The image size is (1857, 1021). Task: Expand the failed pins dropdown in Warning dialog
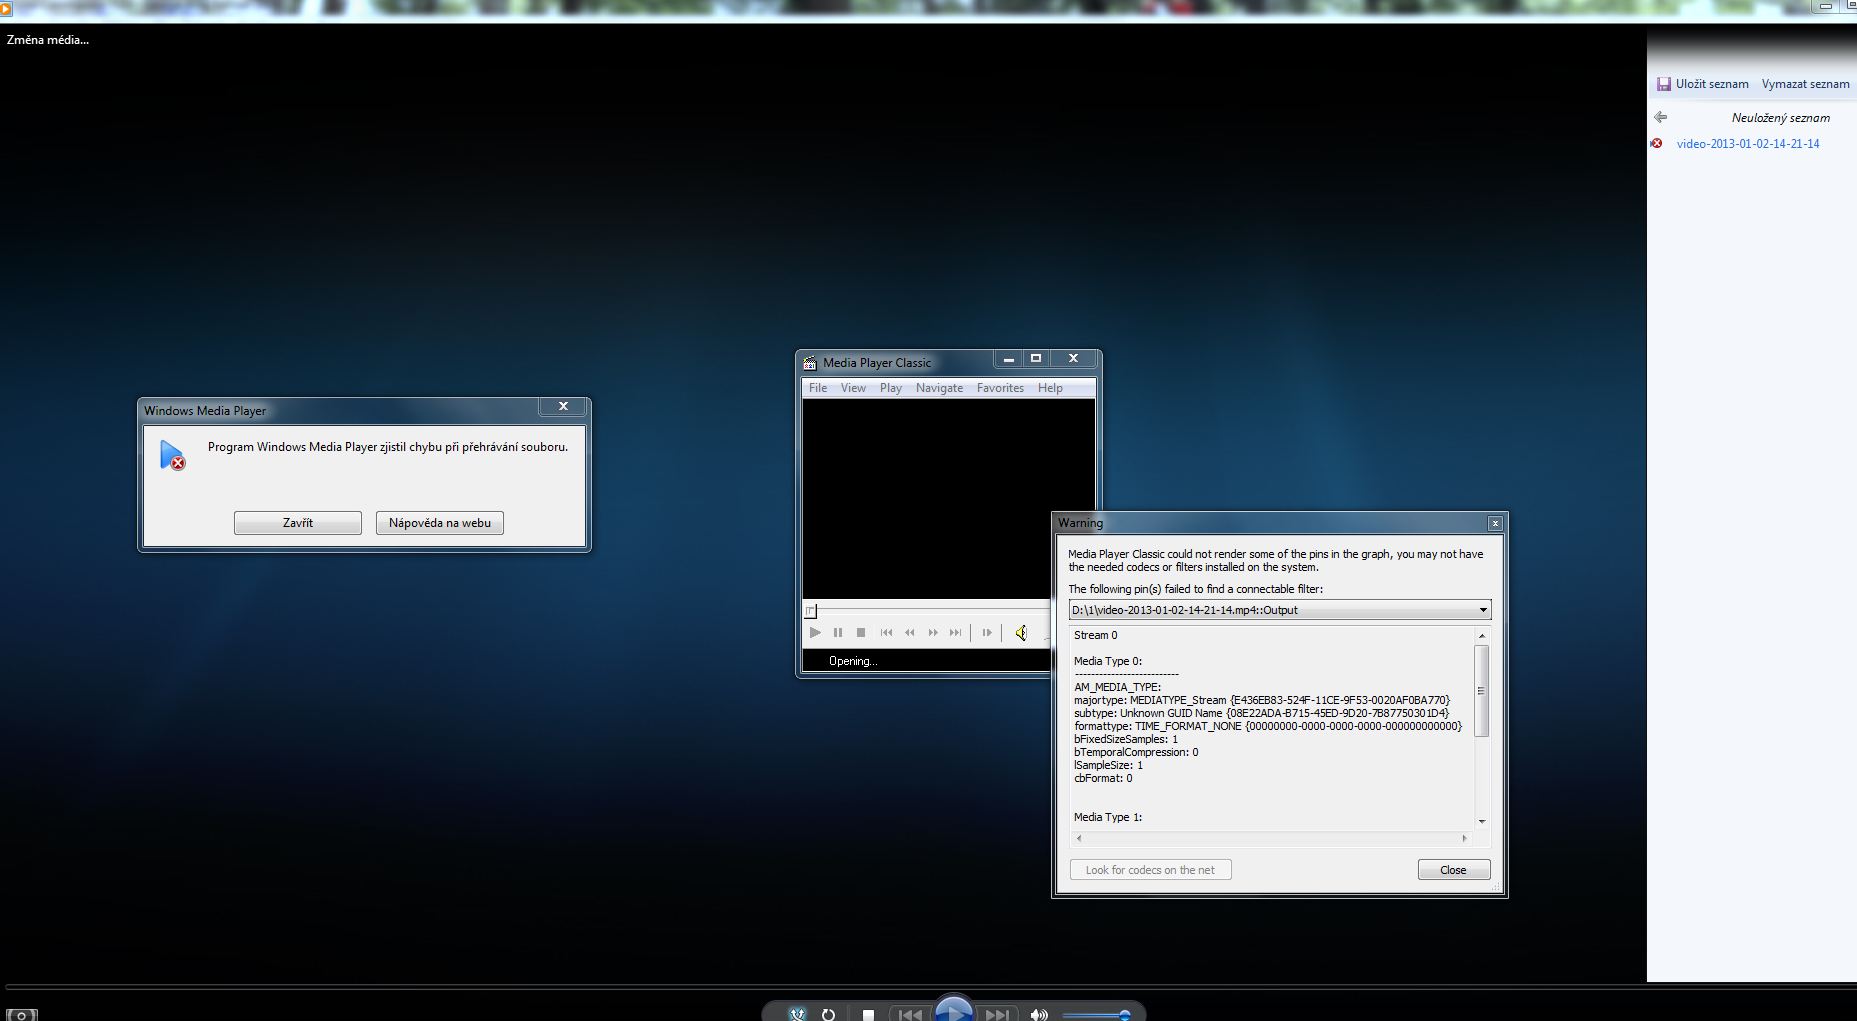coord(1483,610)
